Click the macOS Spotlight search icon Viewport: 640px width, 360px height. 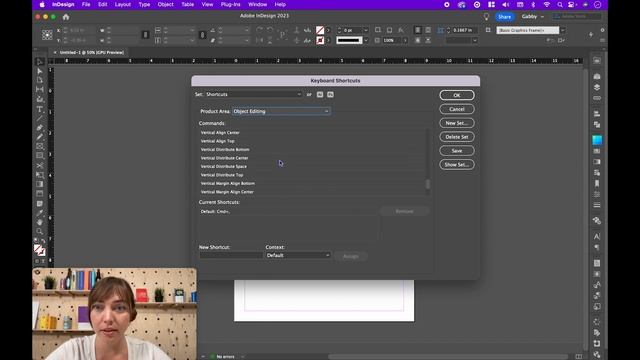tap(560, 4)
